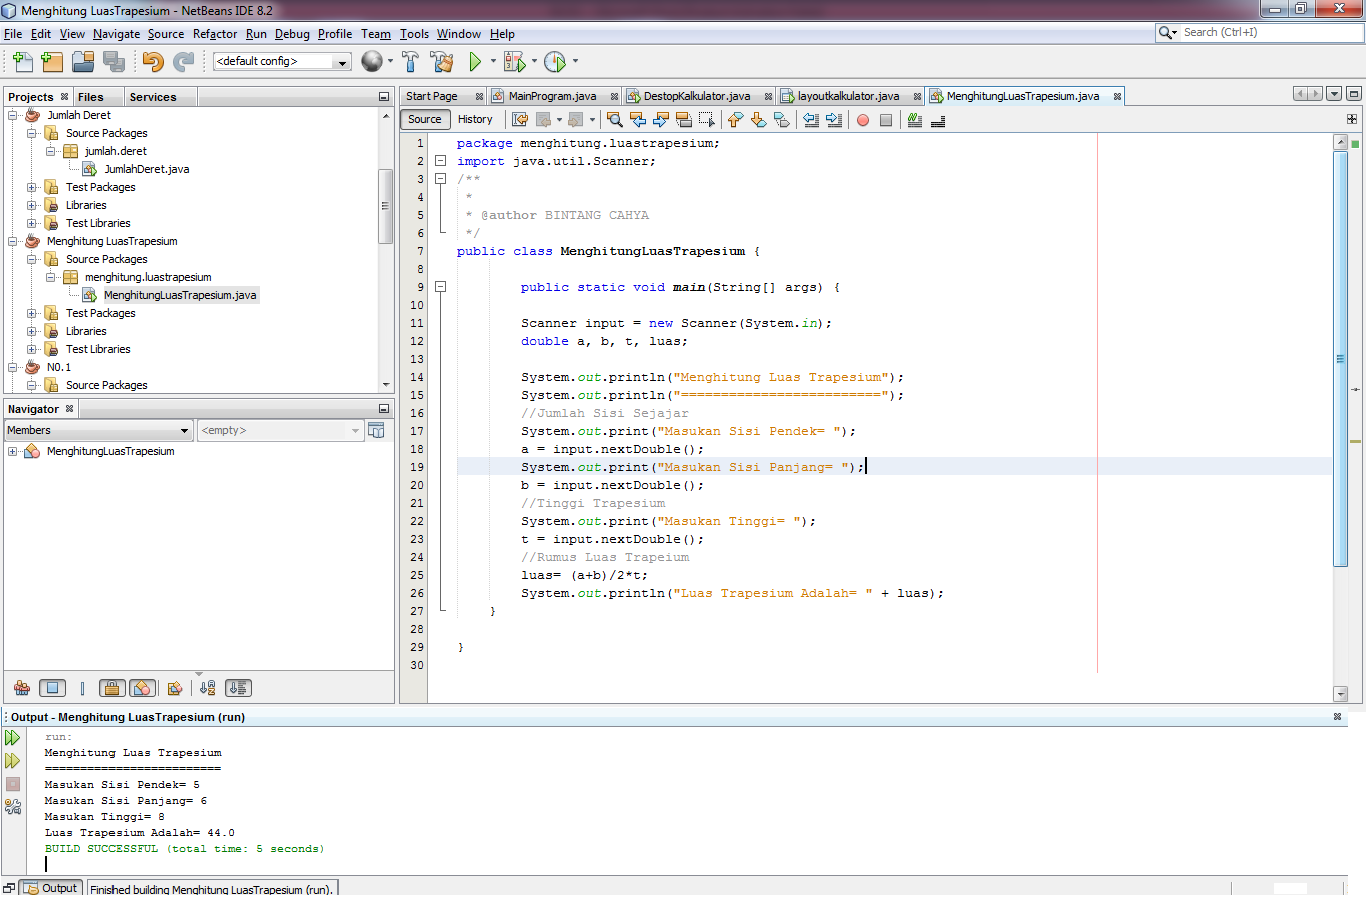Open the Find Selection magnifier in editor toolbar
The height and width of the screenshot is (912, 1366).
pos(613,119)
